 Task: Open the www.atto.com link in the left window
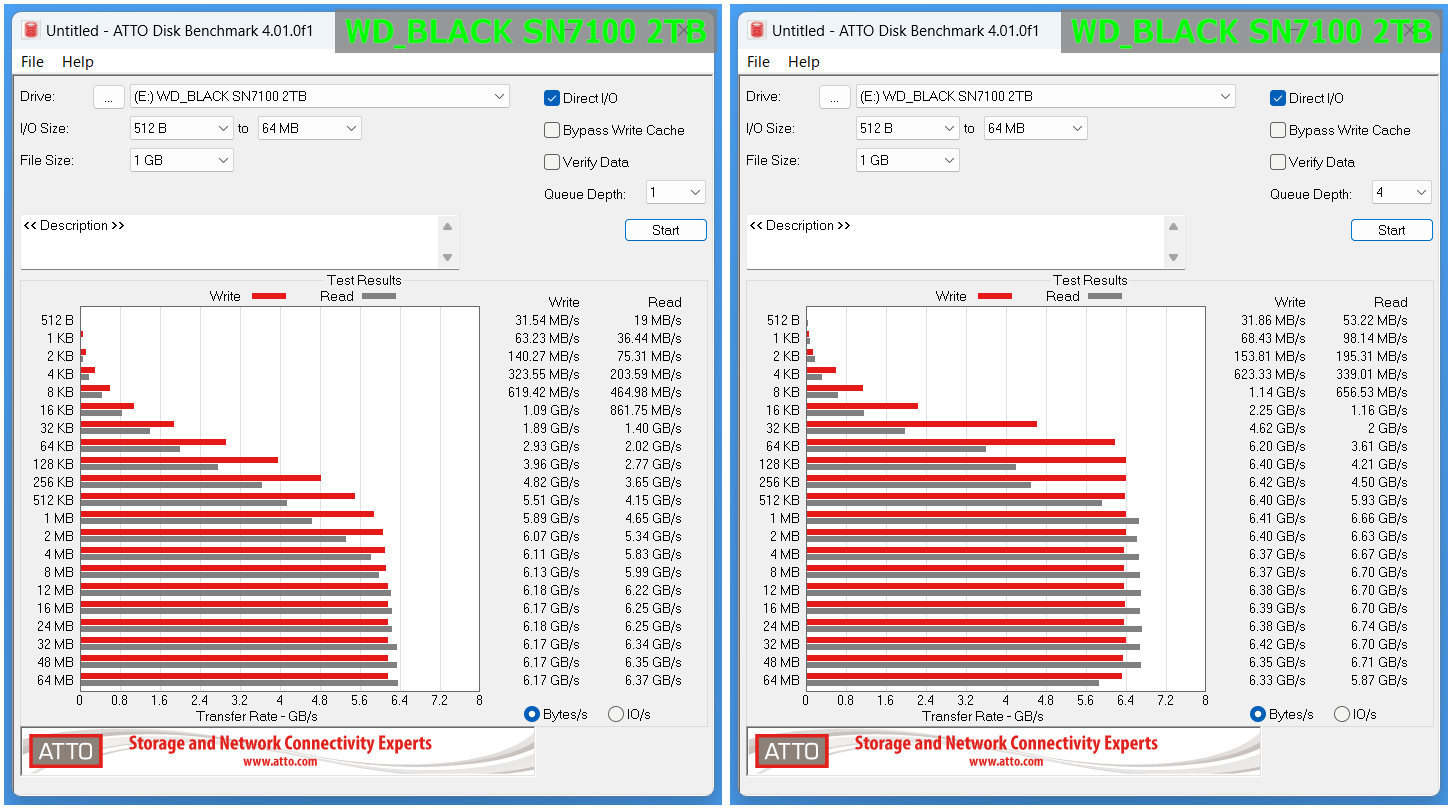pyautogui.click(x=280, y=762)
